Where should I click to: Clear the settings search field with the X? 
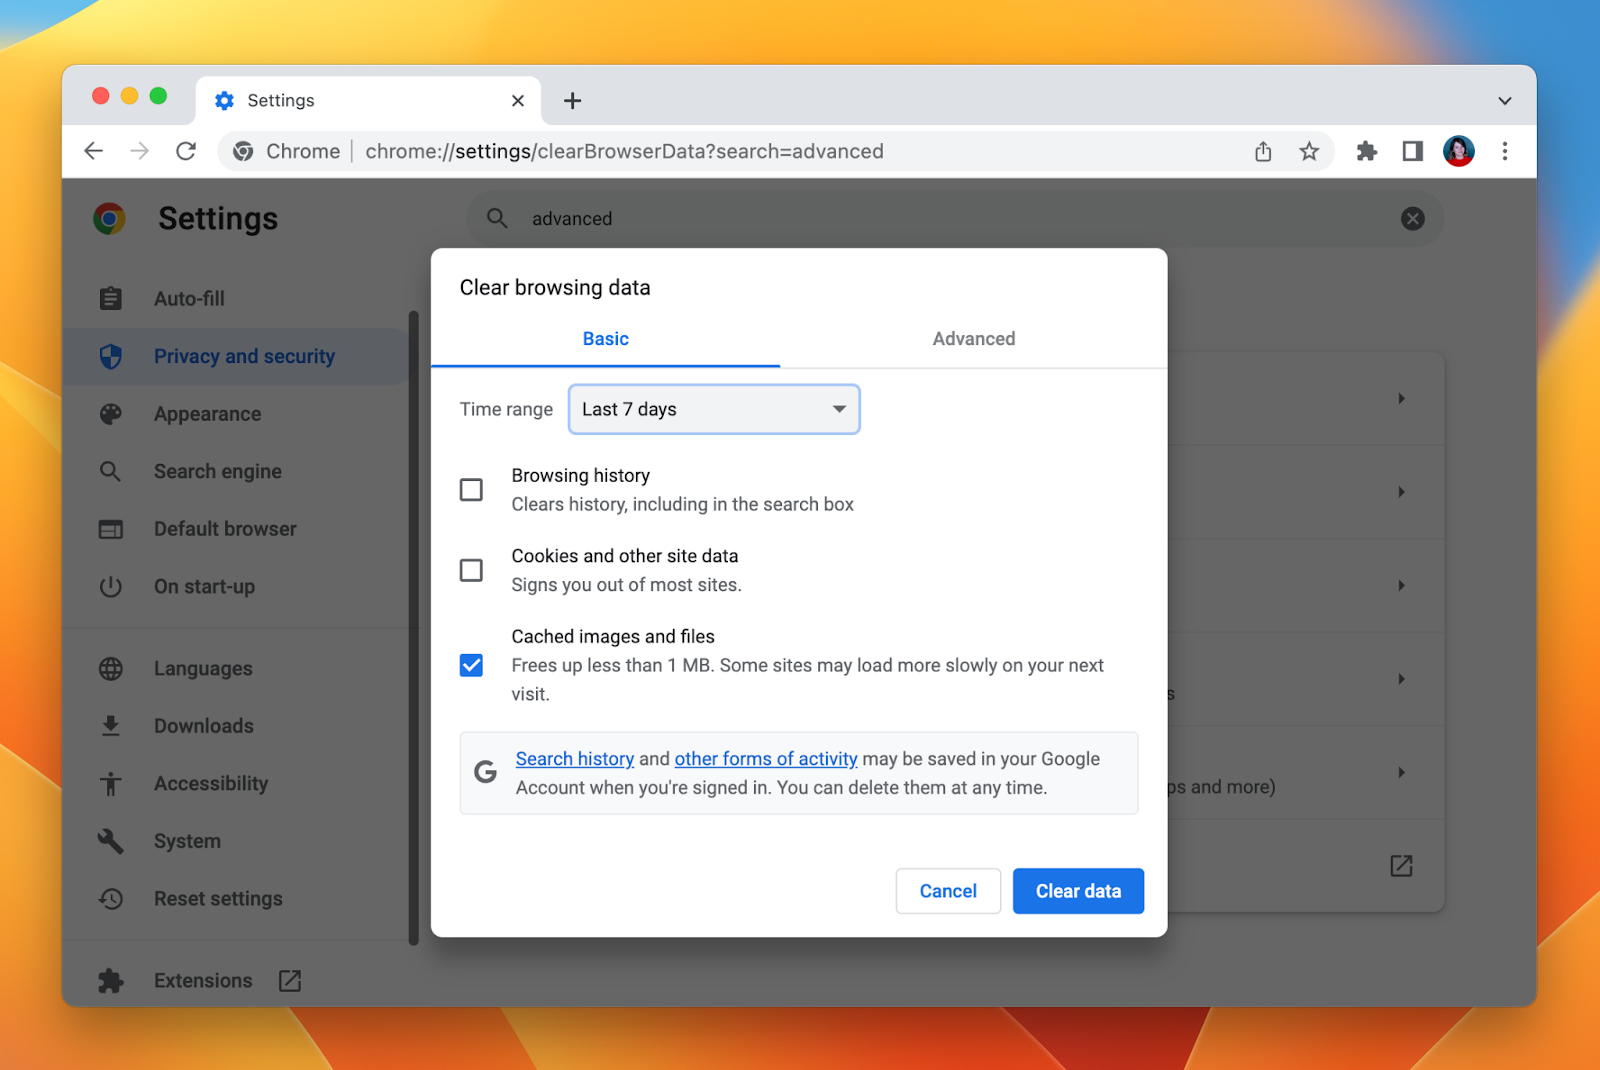[x=1412, y=218]
